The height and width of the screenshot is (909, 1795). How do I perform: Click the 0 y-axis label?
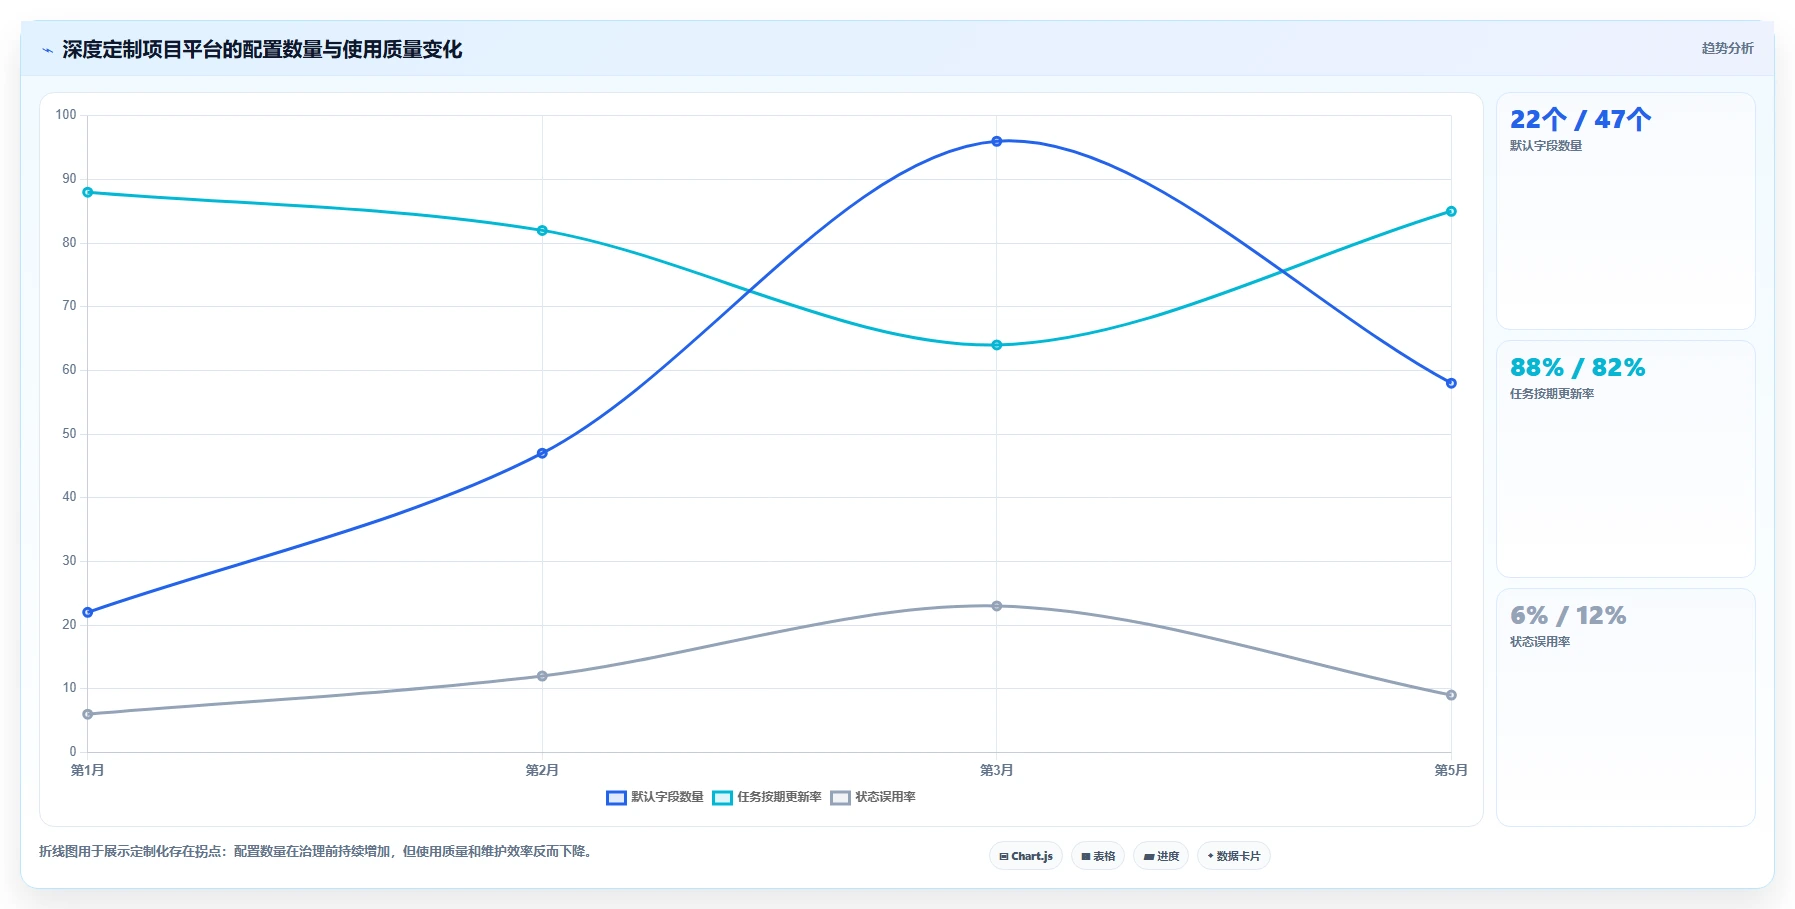coord(73,752)
